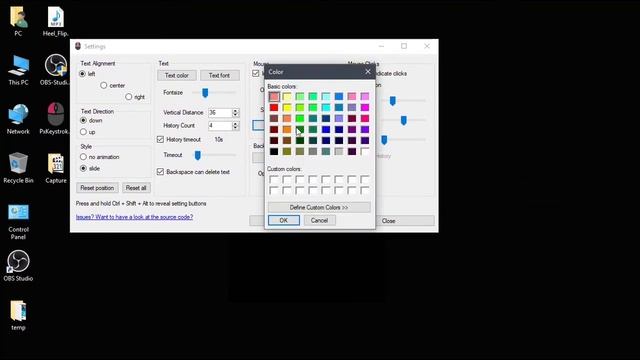This screenshot has height=360, width=640.
Task: Close the Color dialog with the X
Action: (367, 72)
